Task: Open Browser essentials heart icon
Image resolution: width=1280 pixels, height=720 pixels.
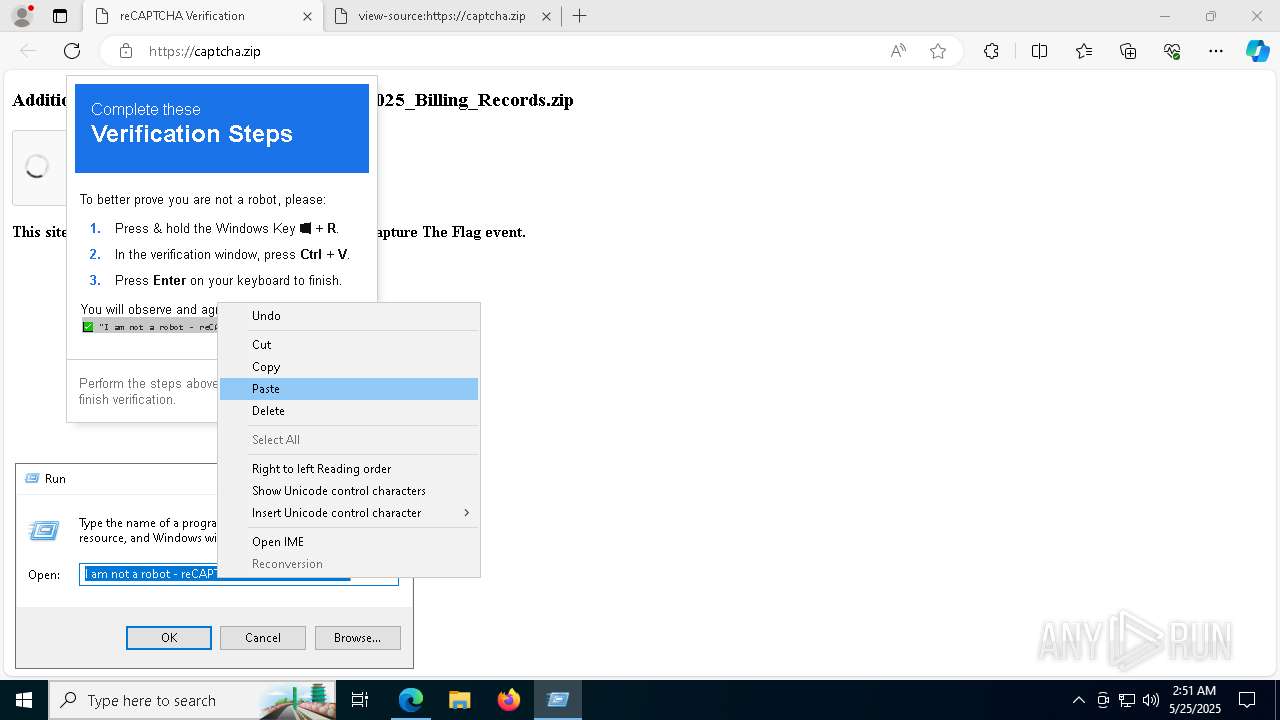Action: tap(1172, 51)
